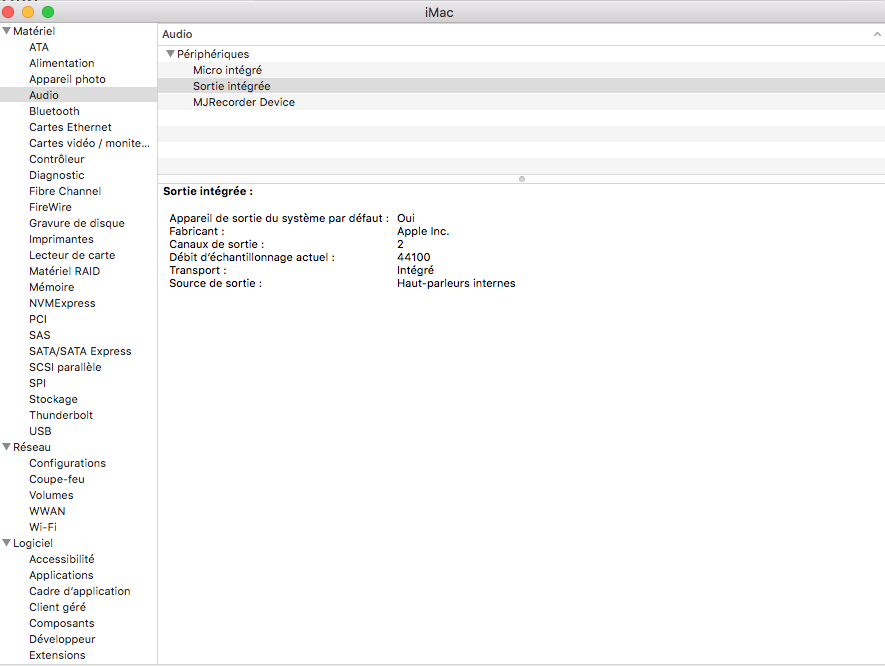Click the green zoom window button

tap(48, 12)
